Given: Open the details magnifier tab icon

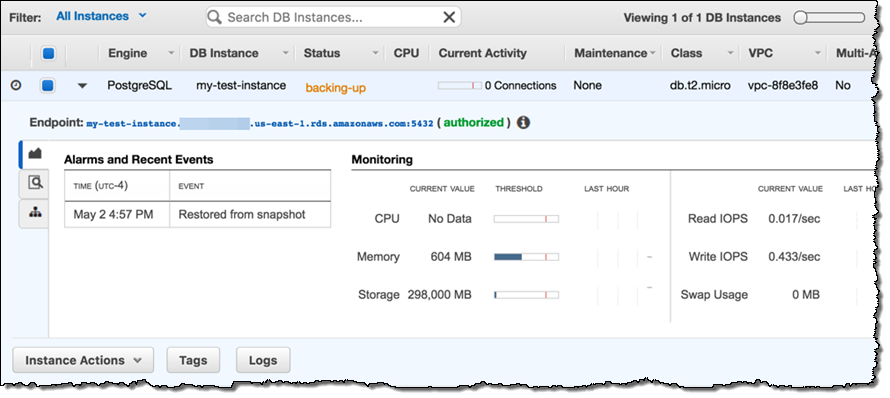Looking at the screenshot, I should (x=35, y=182).
